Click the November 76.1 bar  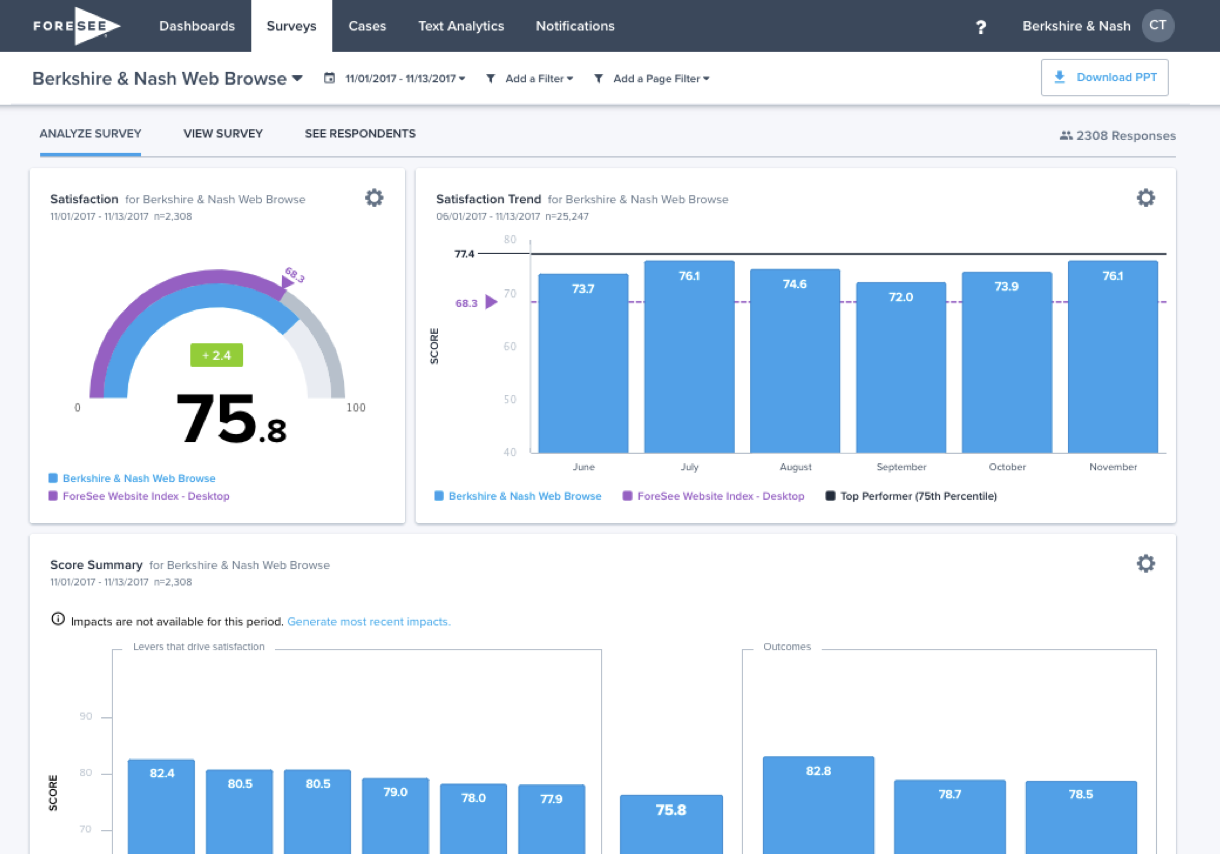tap(1113, 357)
